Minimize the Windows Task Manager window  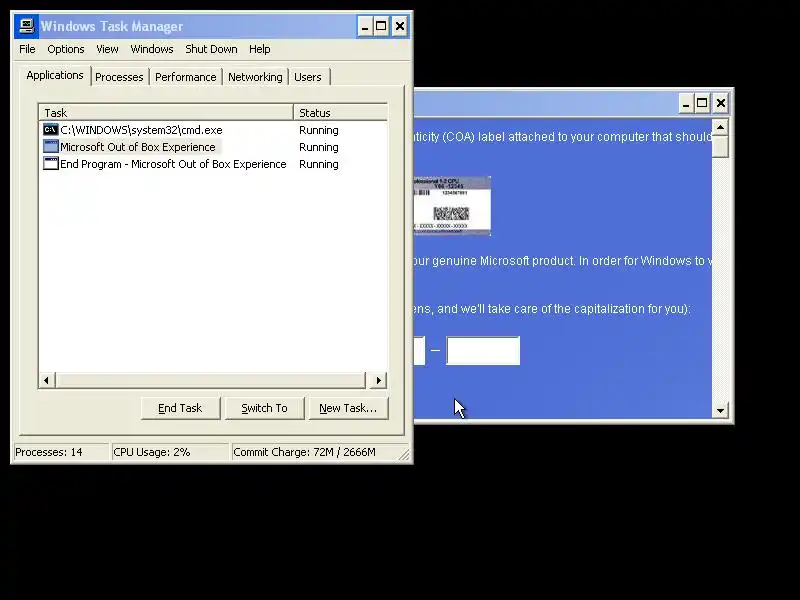coord(364,26)
